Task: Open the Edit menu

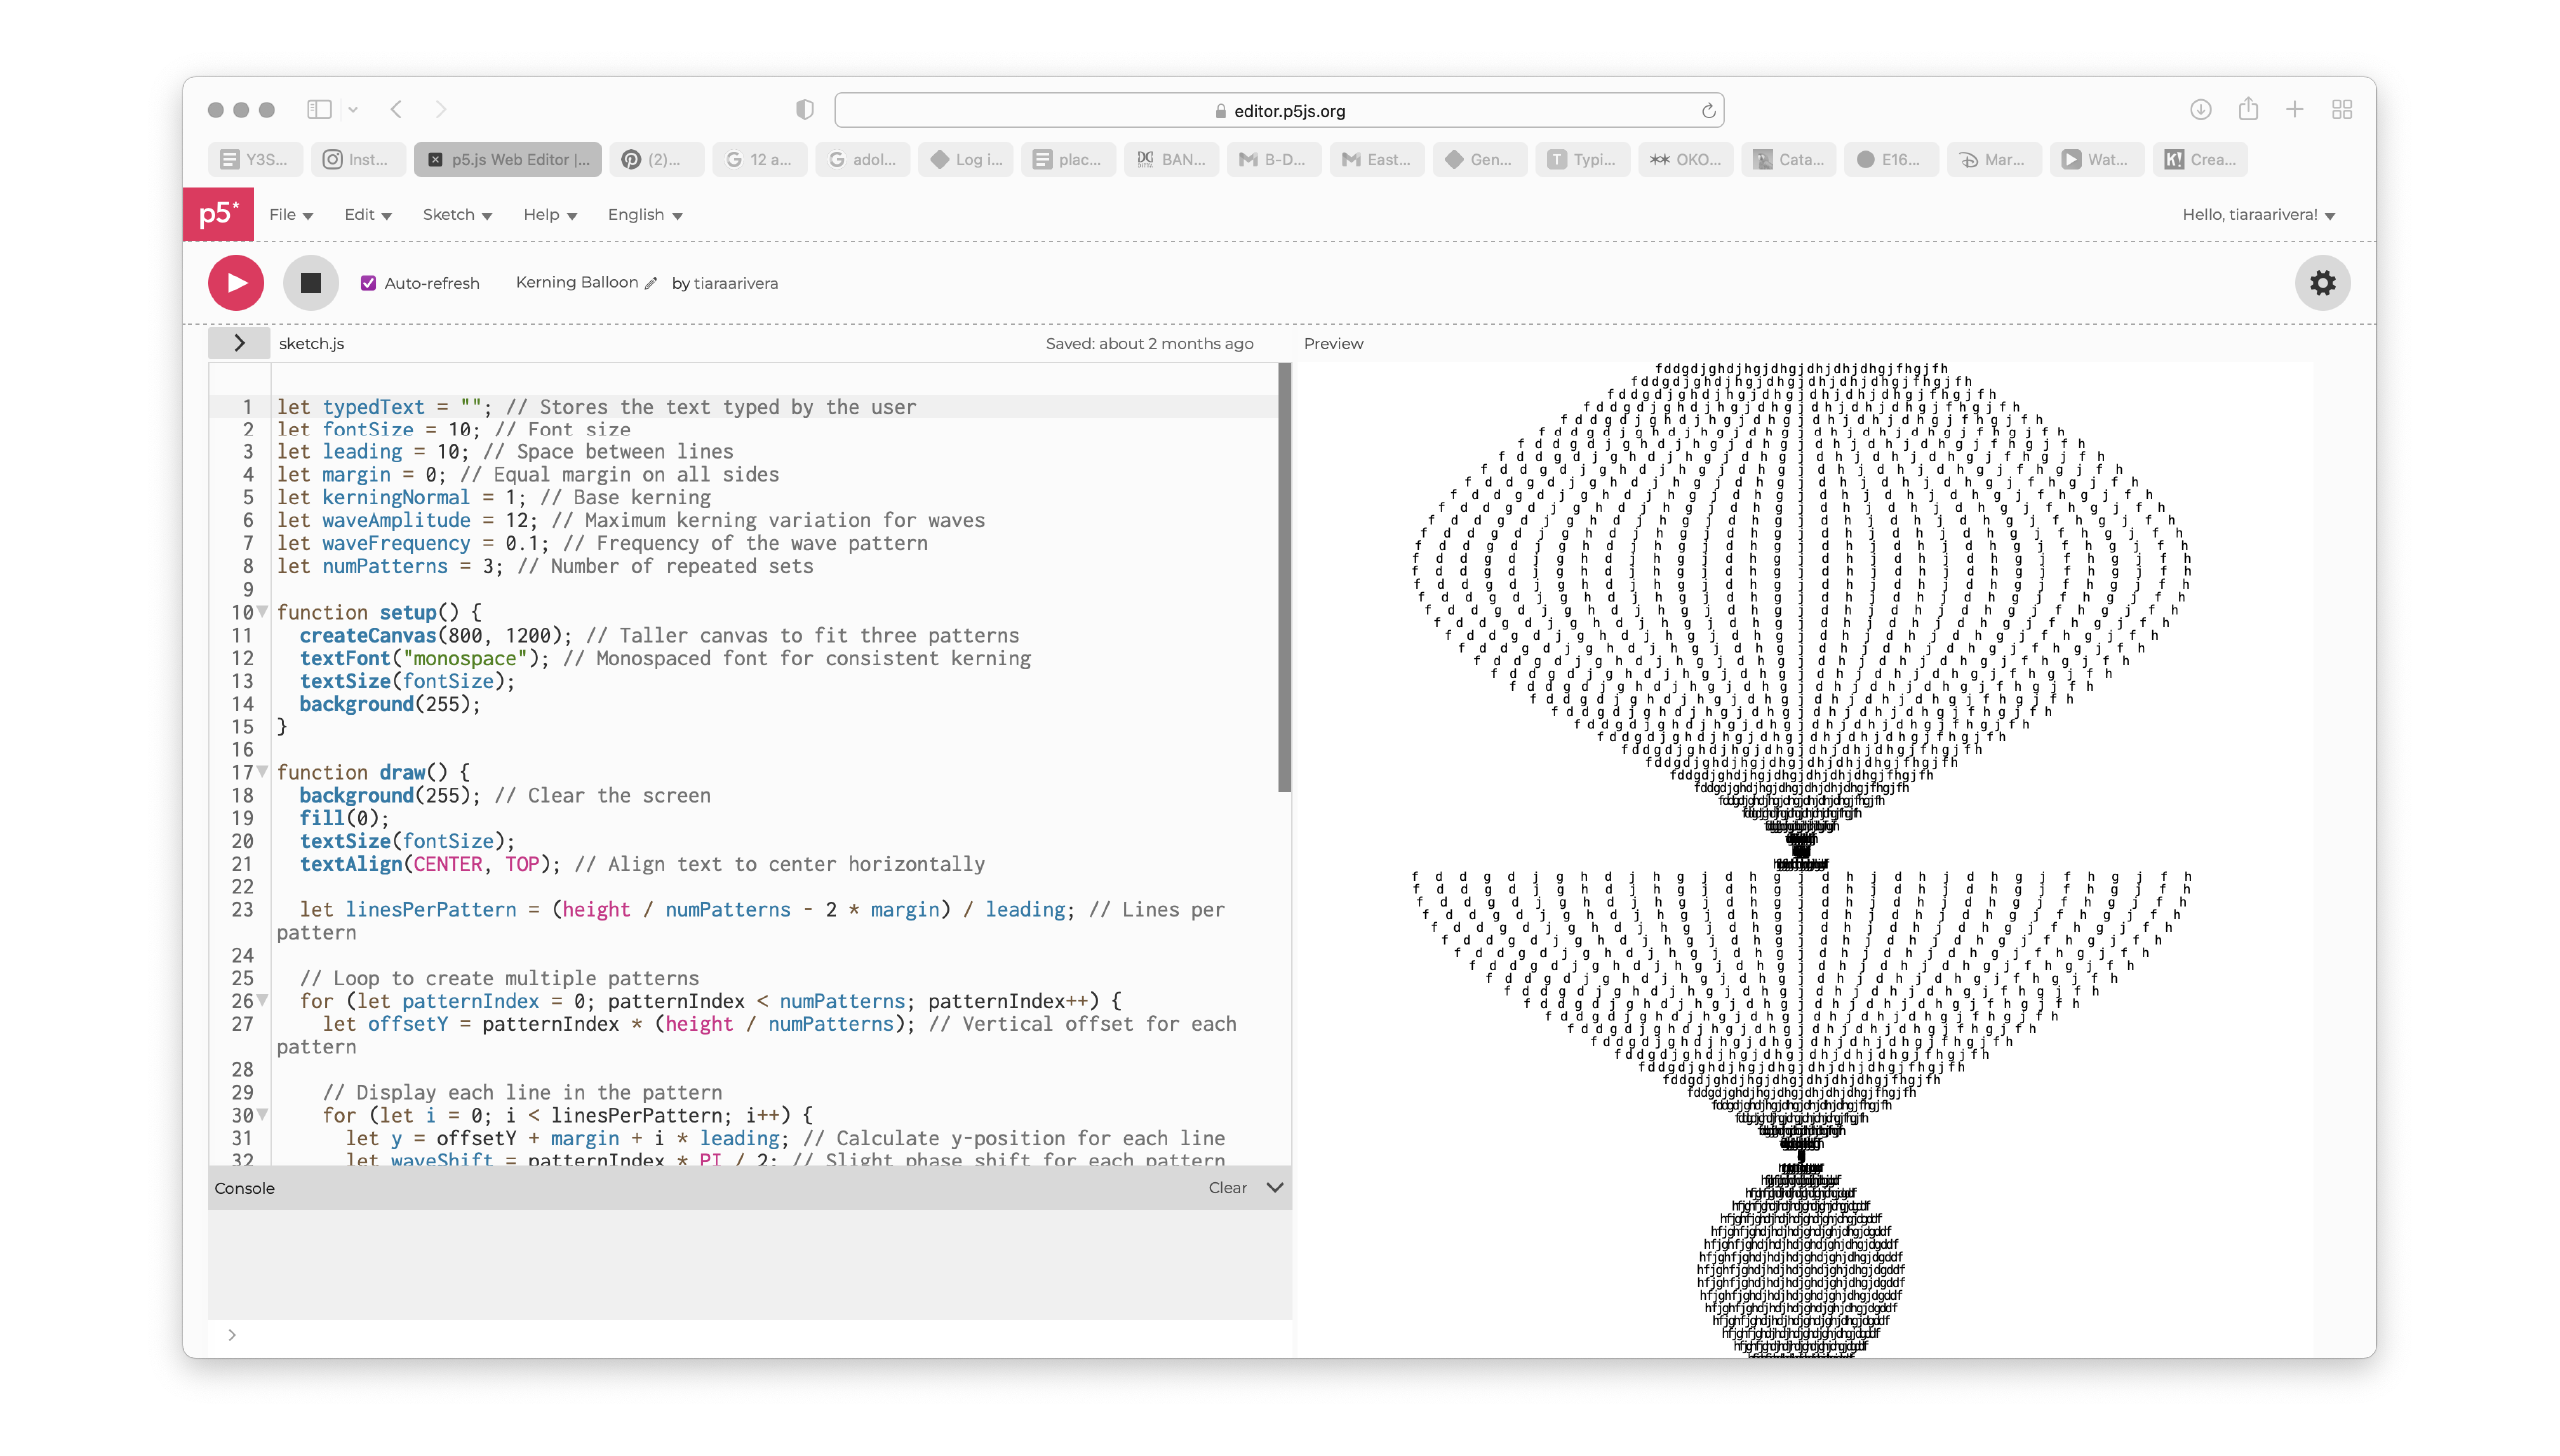Action: [367, 215]
